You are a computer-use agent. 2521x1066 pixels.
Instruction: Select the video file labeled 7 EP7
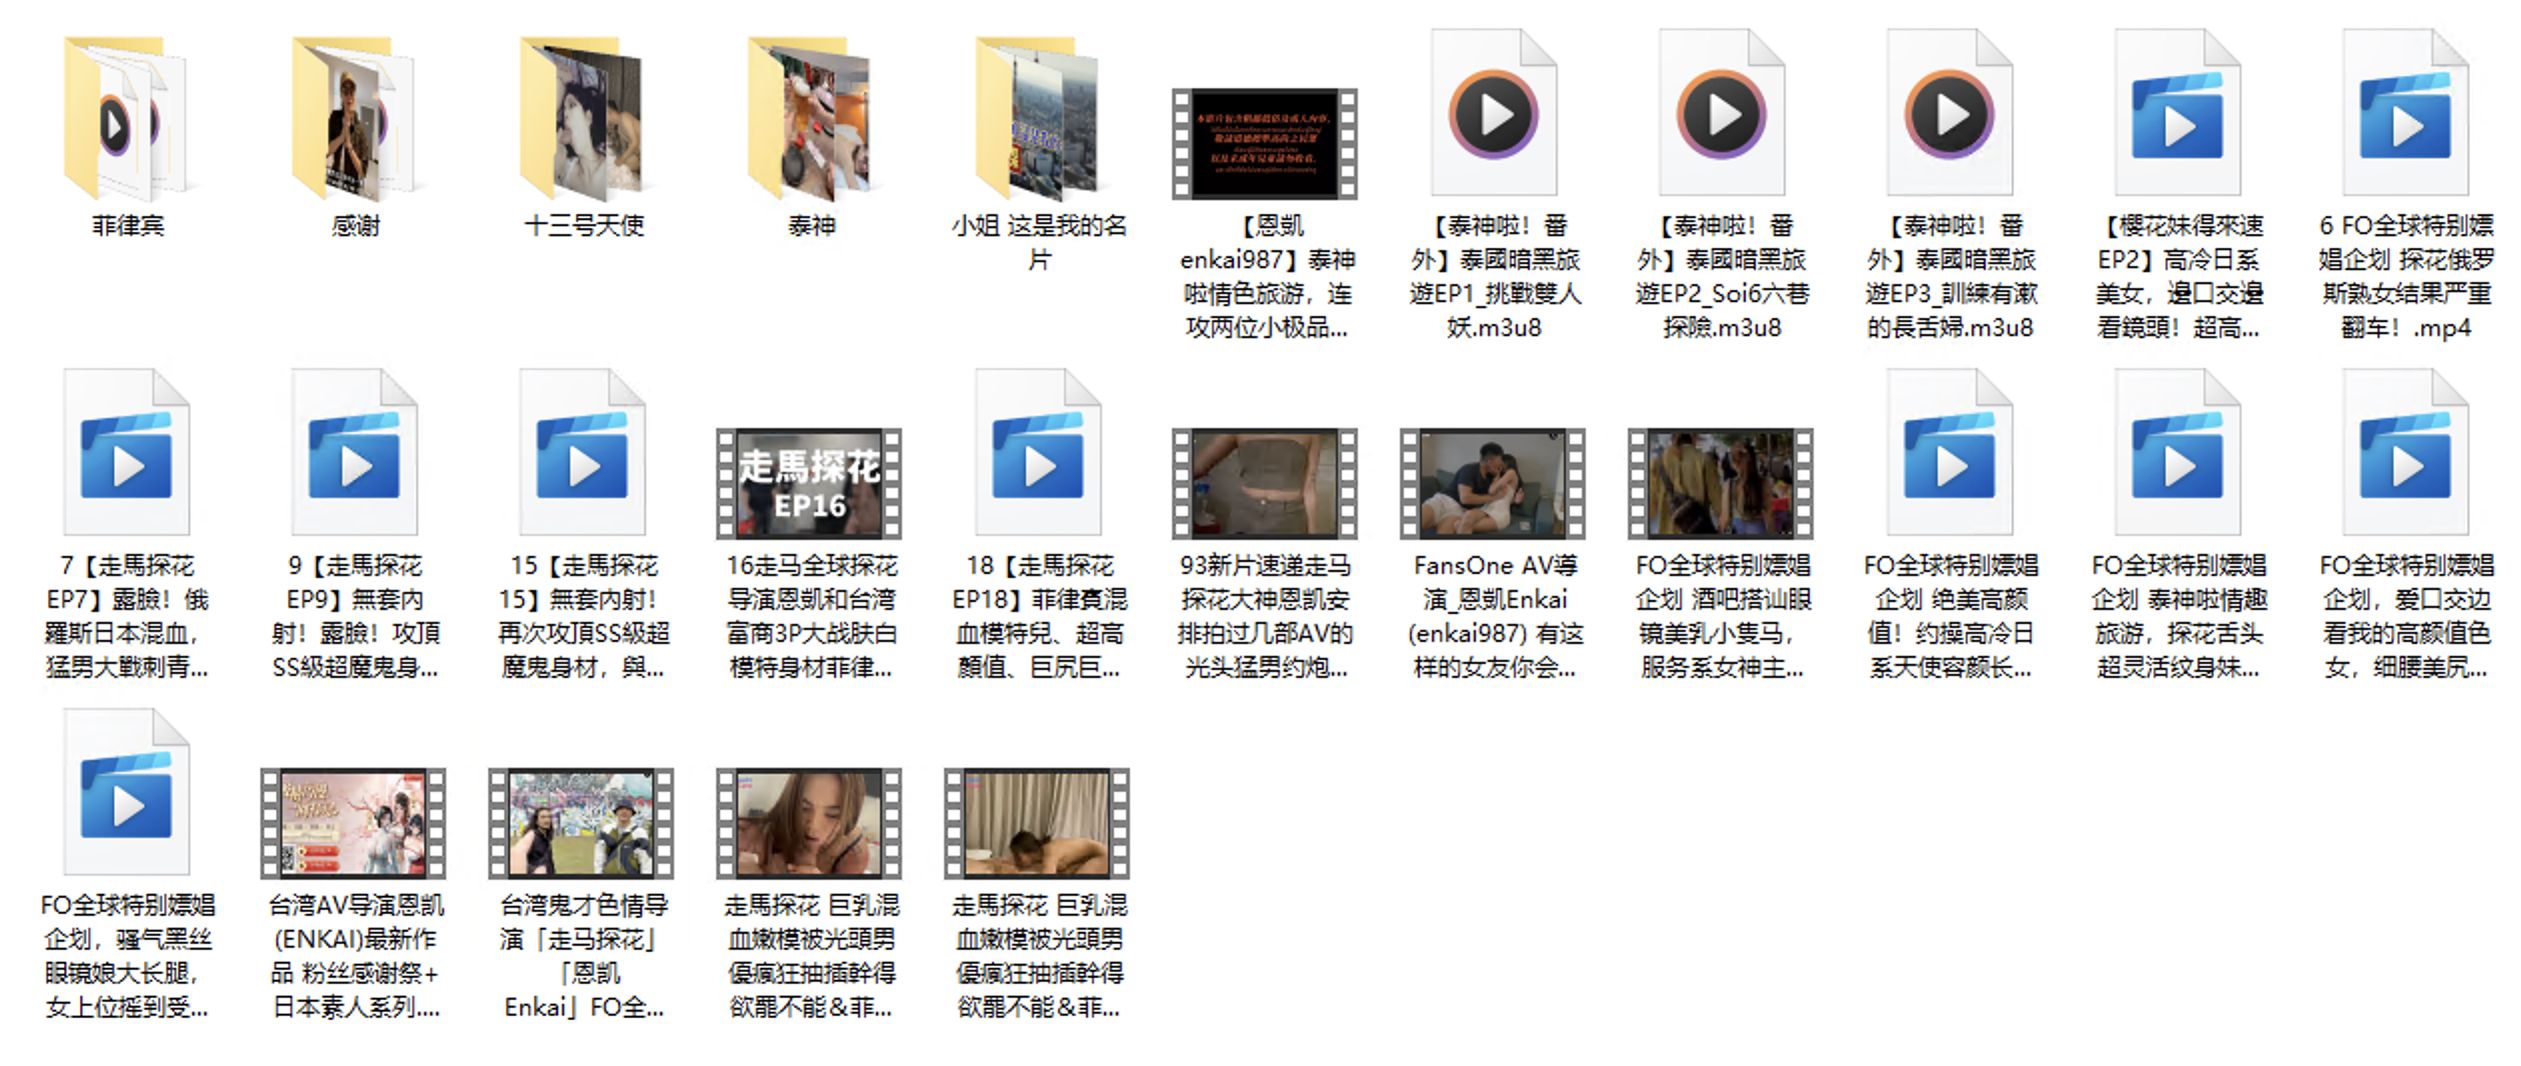pyautogui.click(x=126, y=455)
